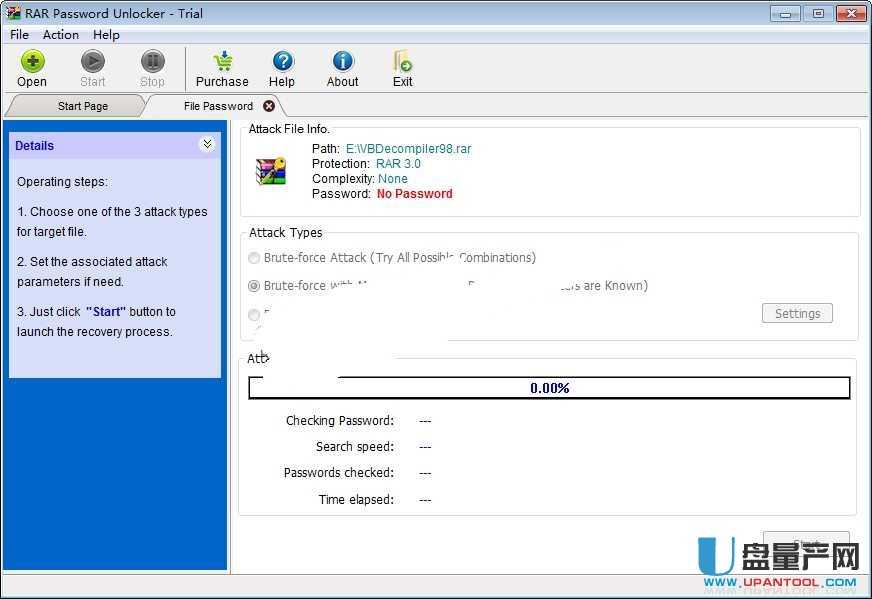The width and height of the screenshot is (872, 599).
Task: Click the Settings button
Action: click(797, 313)
